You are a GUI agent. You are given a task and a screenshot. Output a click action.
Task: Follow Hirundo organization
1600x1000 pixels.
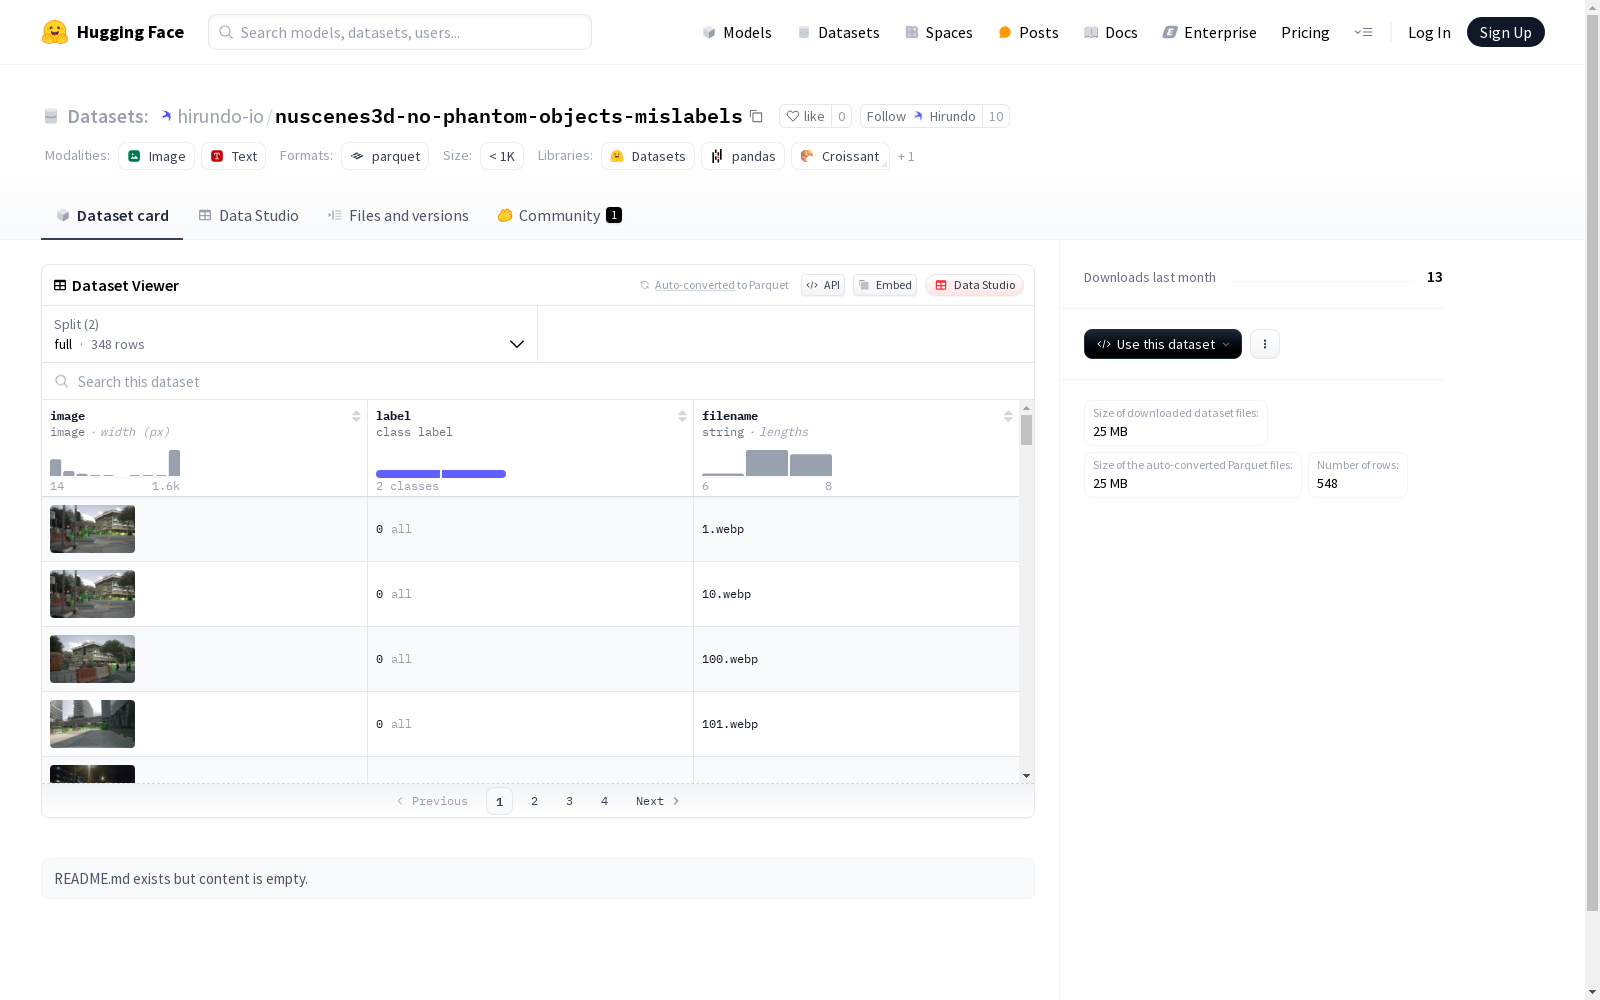(921, 116)
